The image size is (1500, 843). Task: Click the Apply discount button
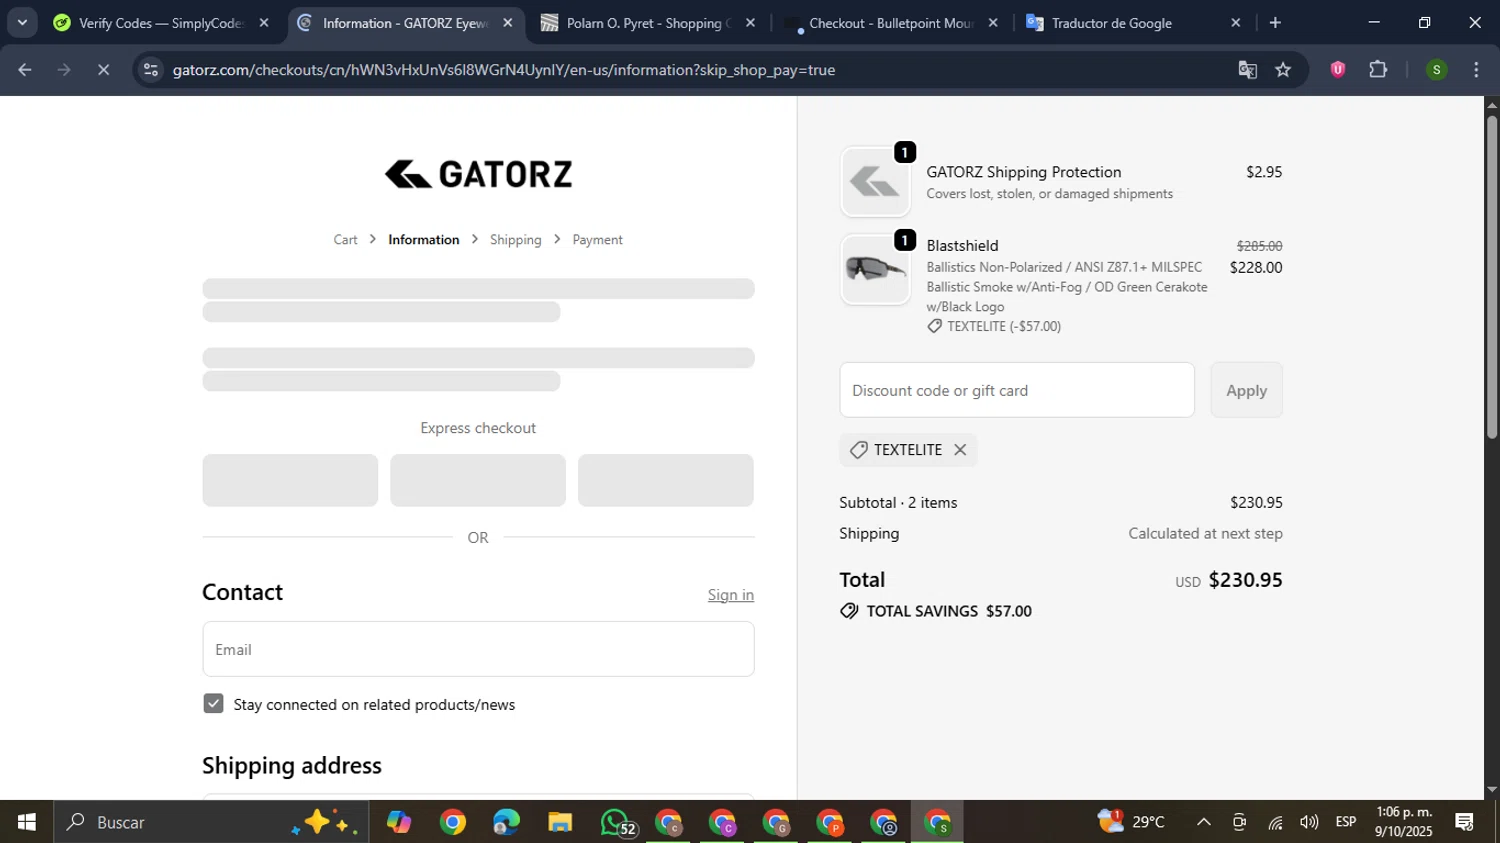pyautogui.click(x=1246, y=390)
